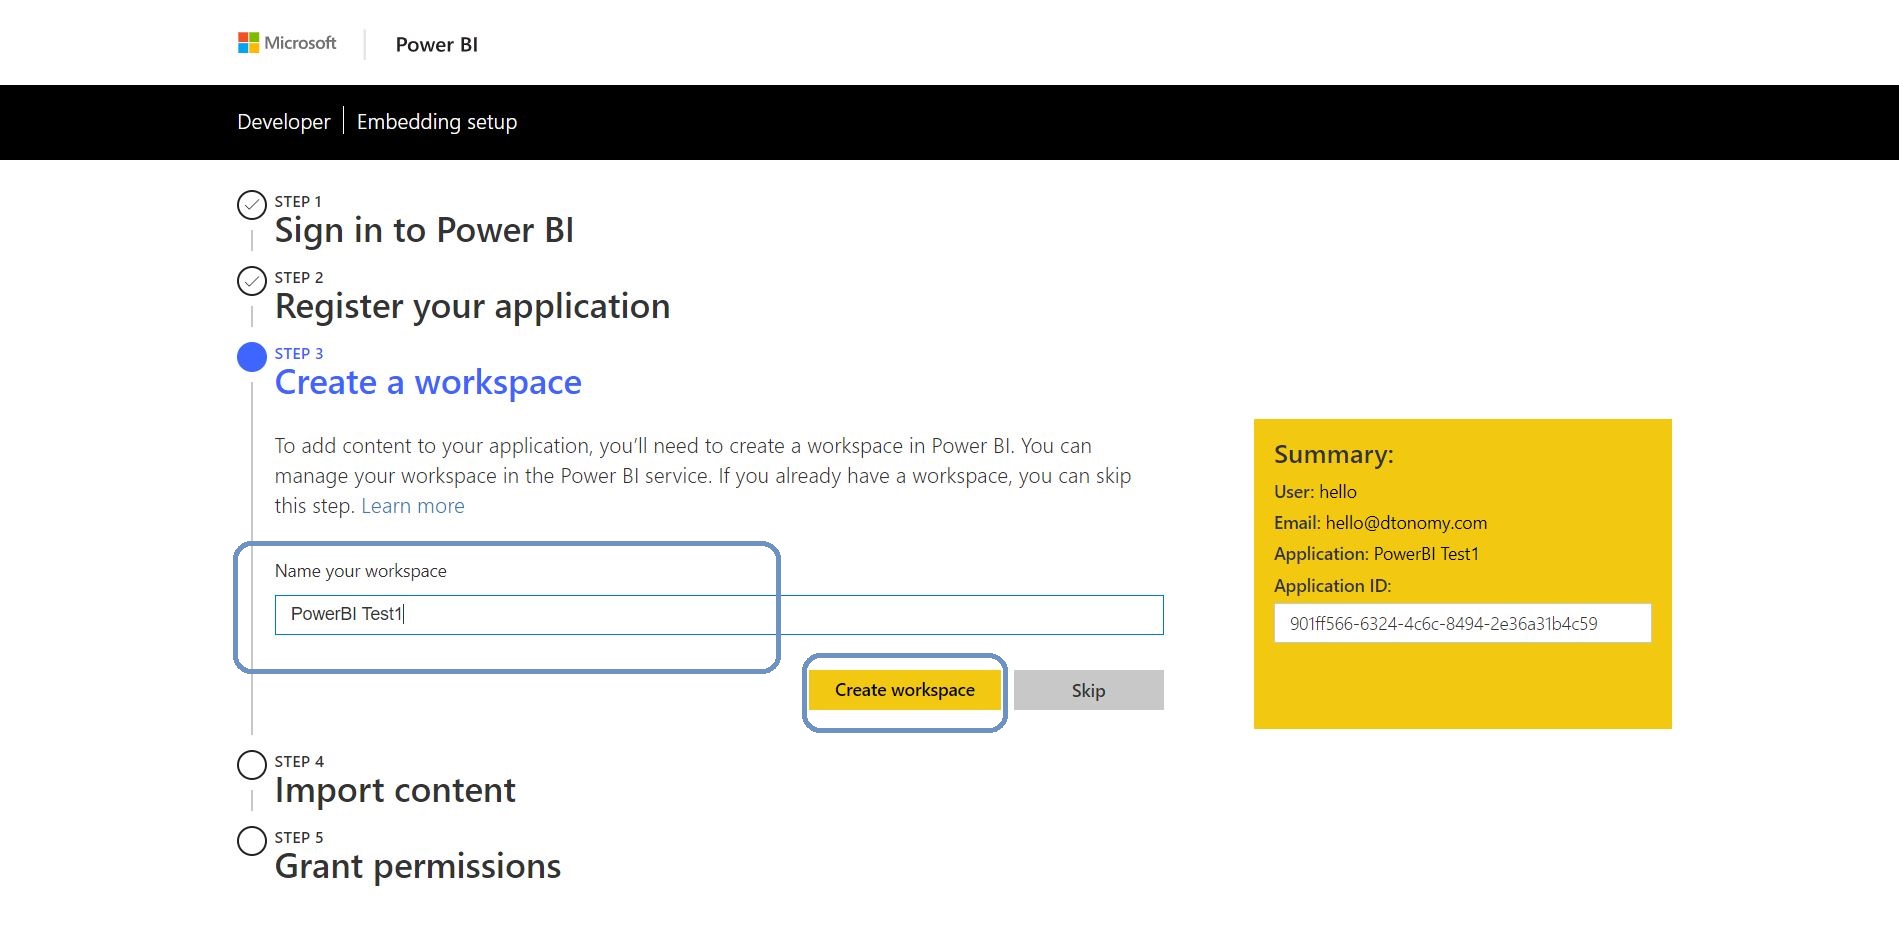This screenshot has height=925, width=1899.
Task: Open the Sign in to Power BI step
Action: point(424,231)
